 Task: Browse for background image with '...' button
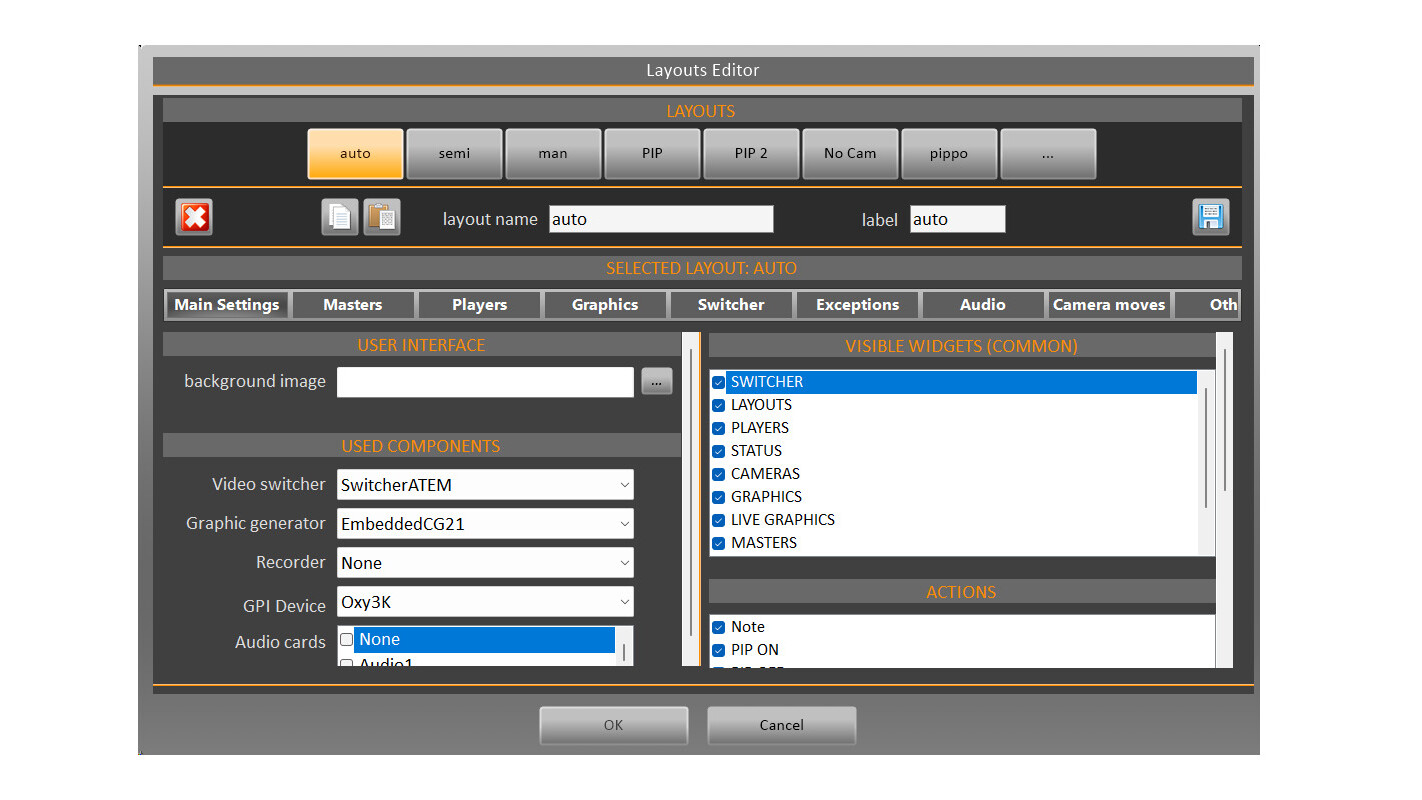(x=657, y=381)
